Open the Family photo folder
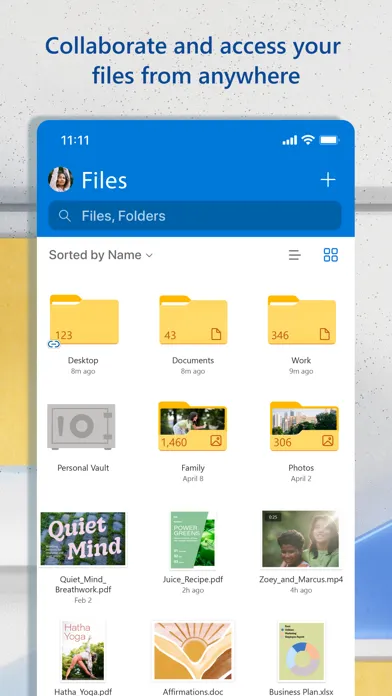The width and height of the screenshot is (392, 696). [x=193, y=426]
